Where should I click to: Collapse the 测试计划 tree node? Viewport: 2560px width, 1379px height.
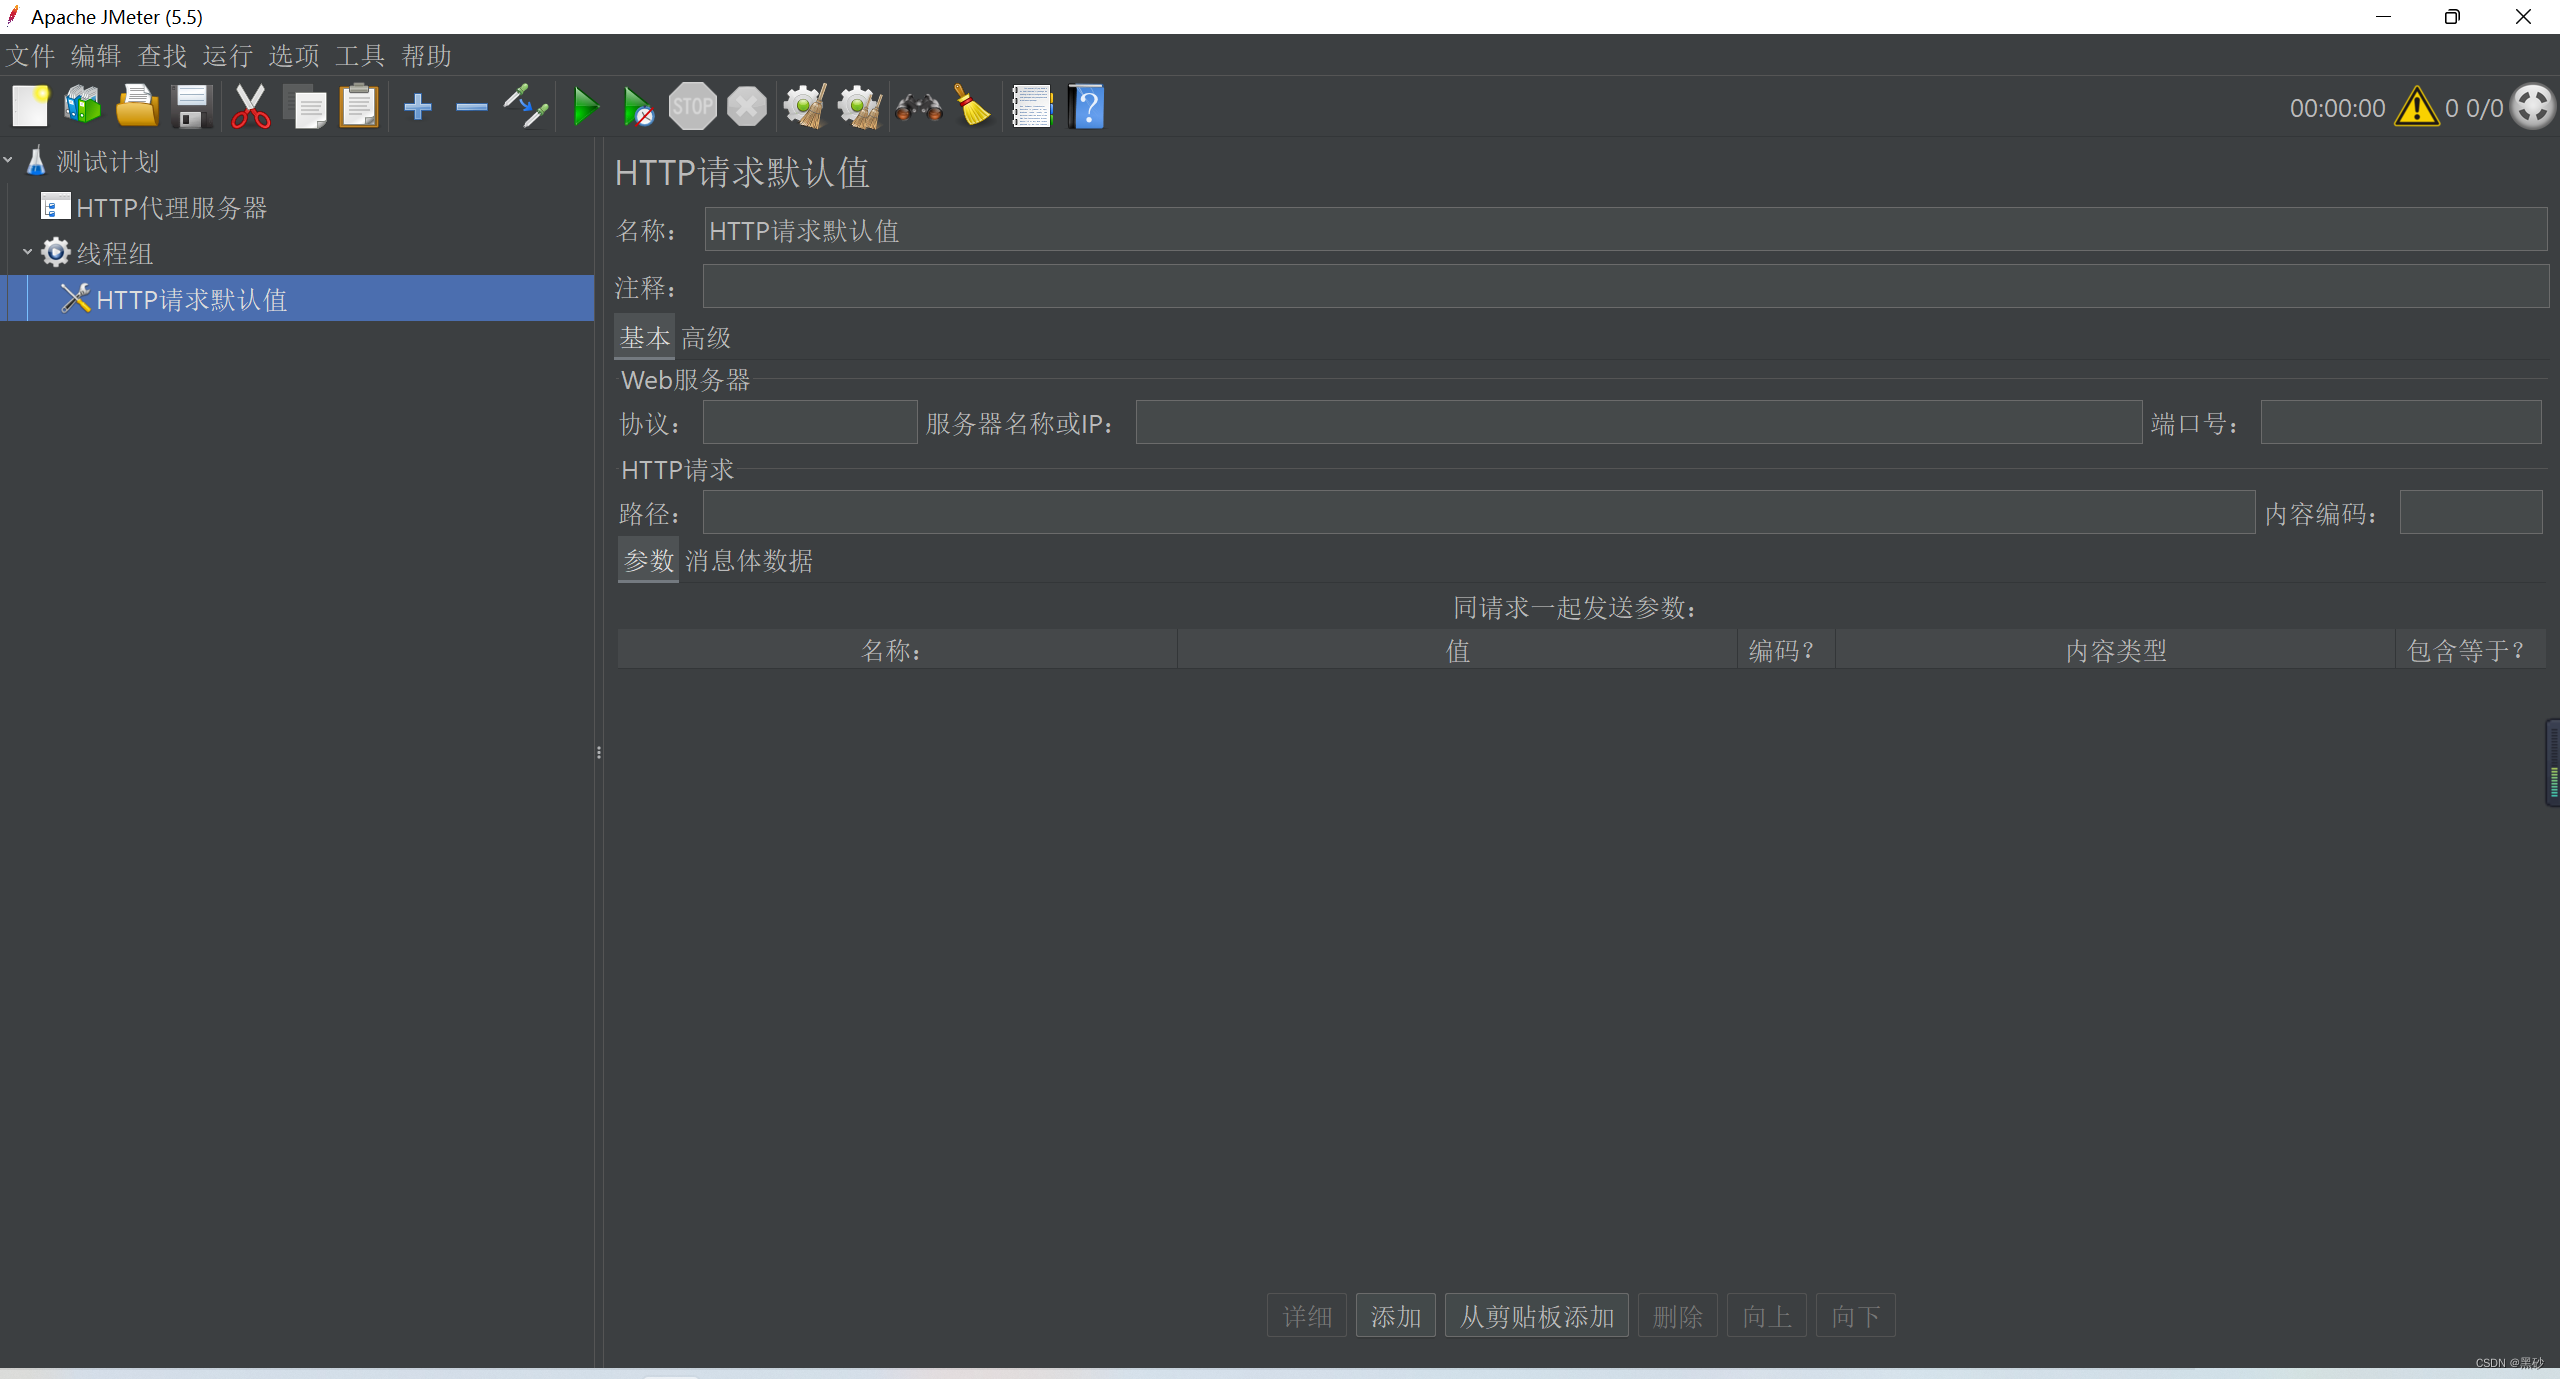(9, 161)
